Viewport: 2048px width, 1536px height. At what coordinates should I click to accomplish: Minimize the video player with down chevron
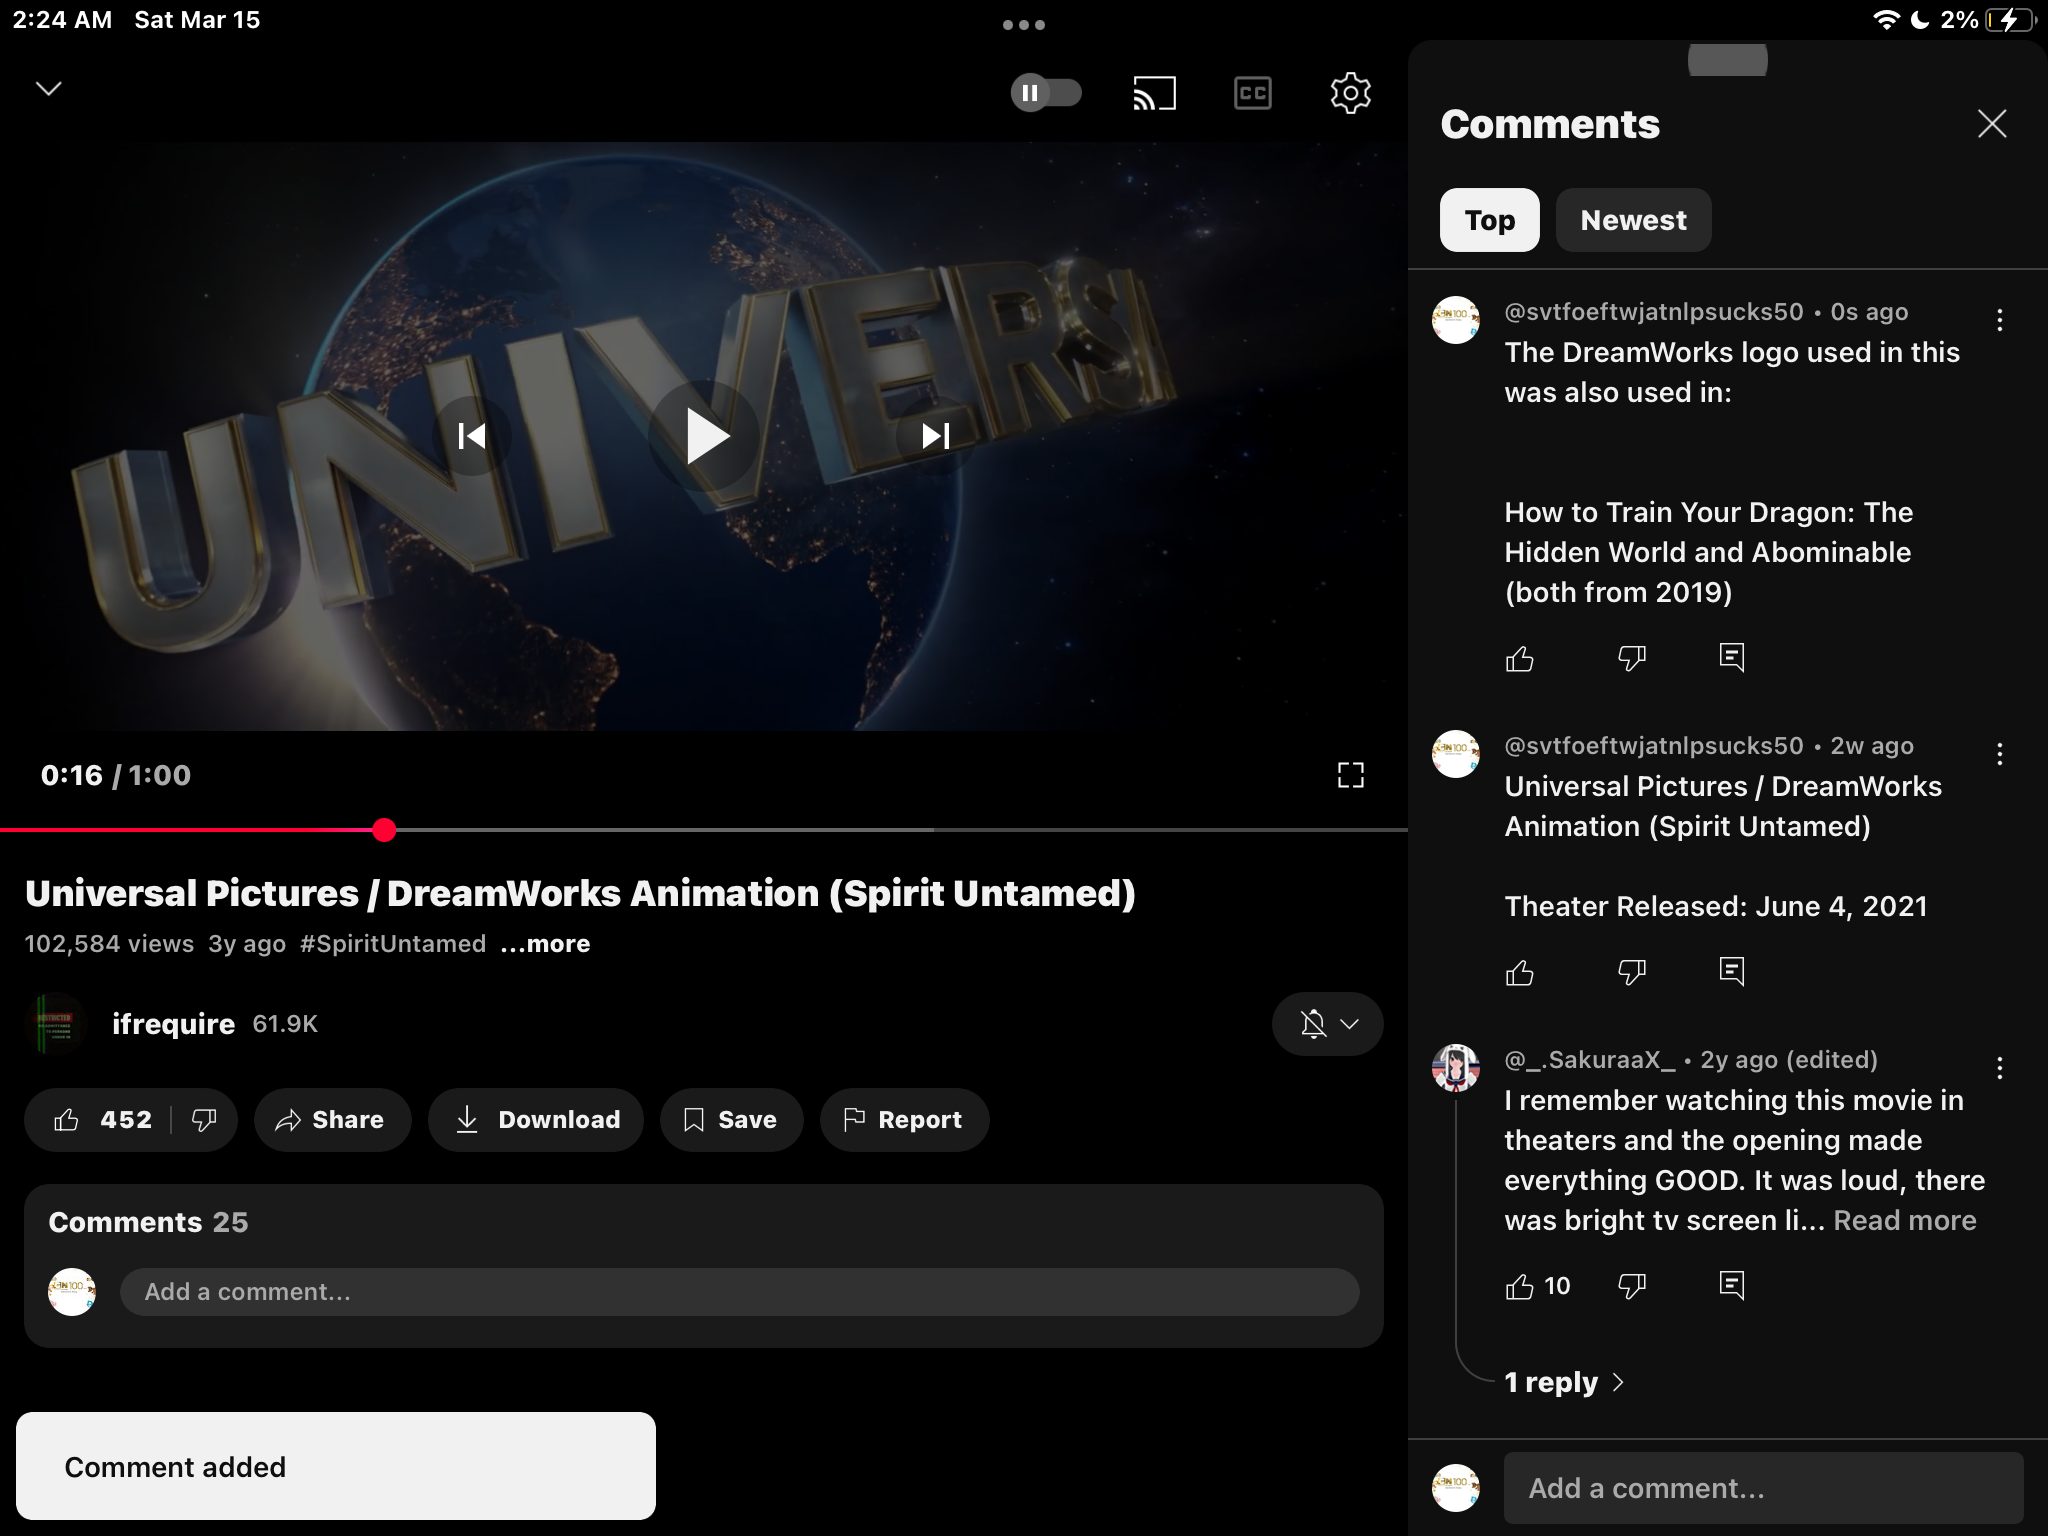pos(49,89)
